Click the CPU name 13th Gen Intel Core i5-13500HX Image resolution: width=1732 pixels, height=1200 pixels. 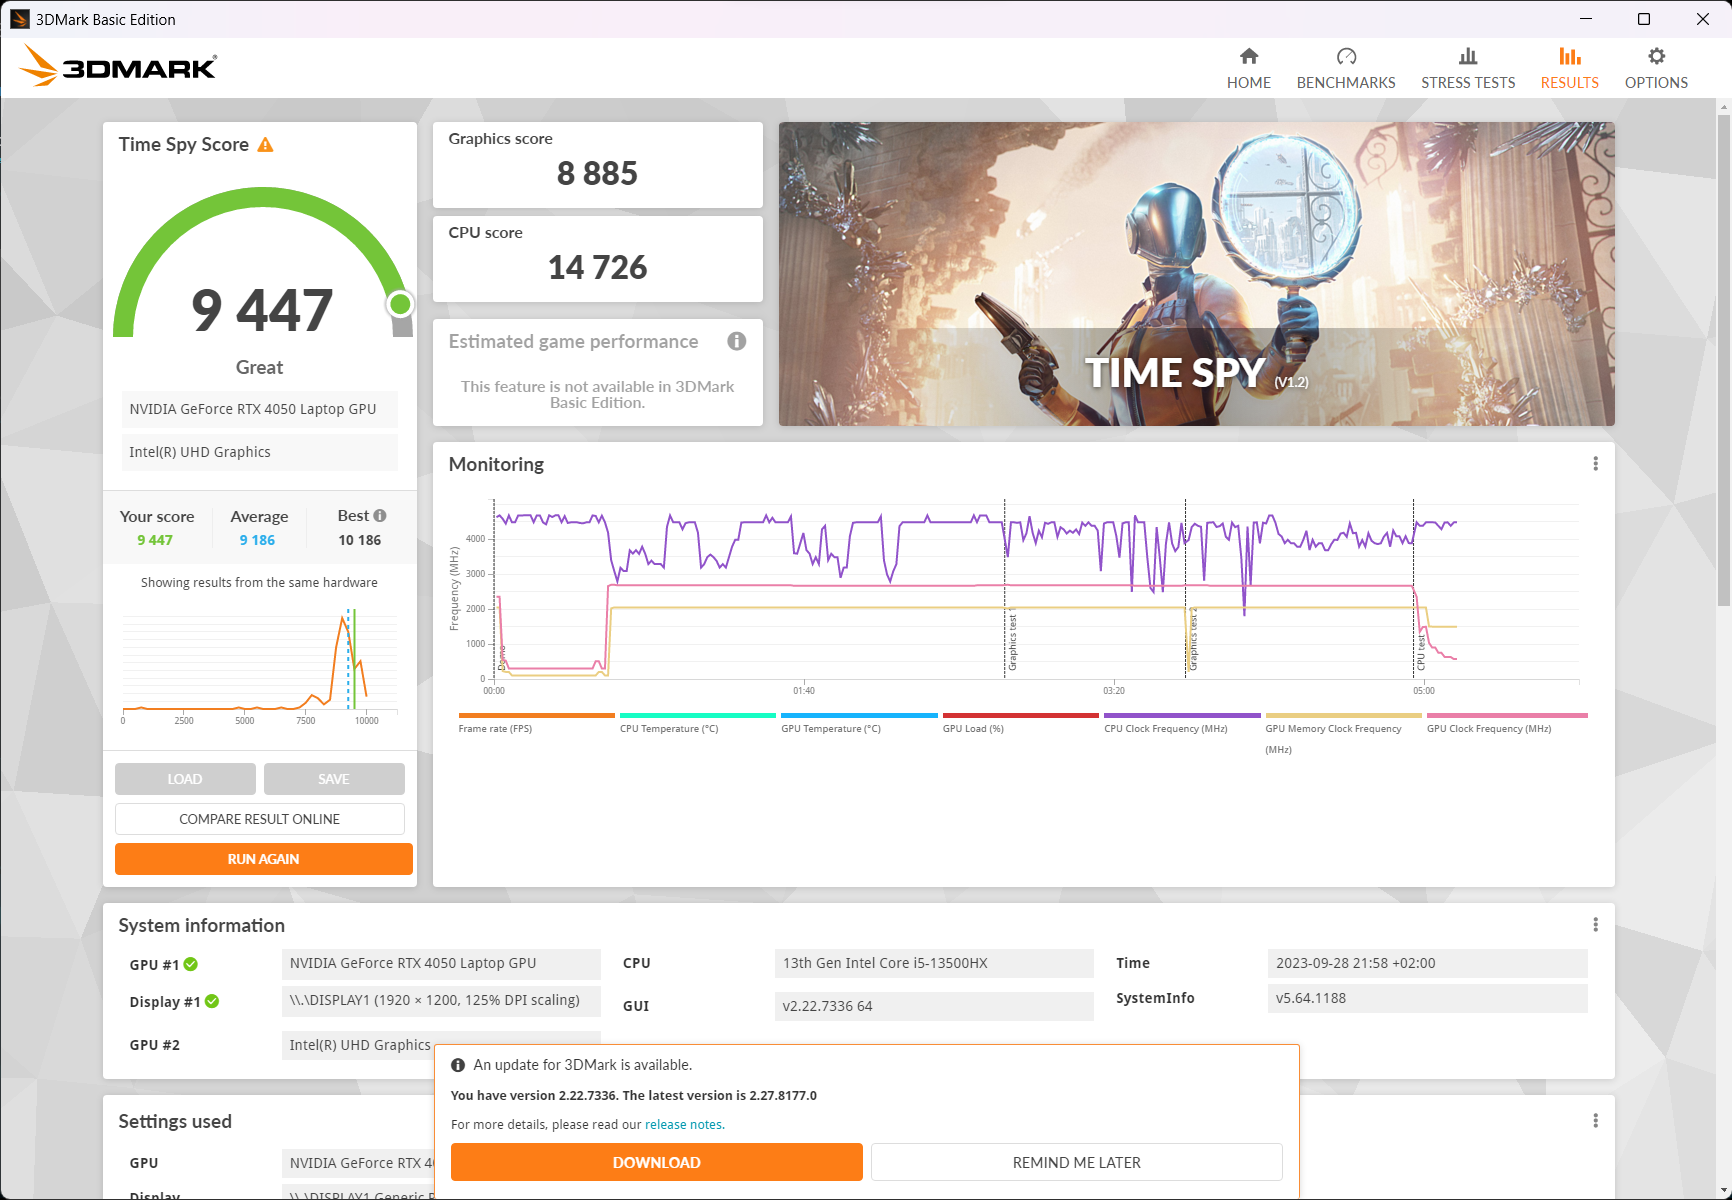point(934,963)
